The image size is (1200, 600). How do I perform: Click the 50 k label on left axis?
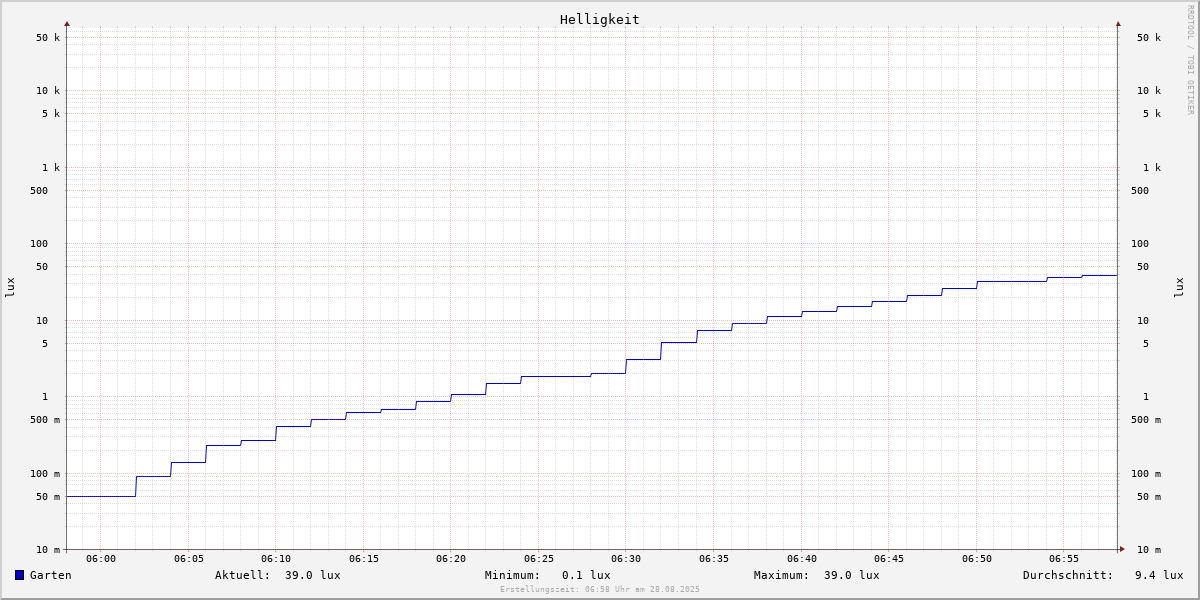coord(48,38)
